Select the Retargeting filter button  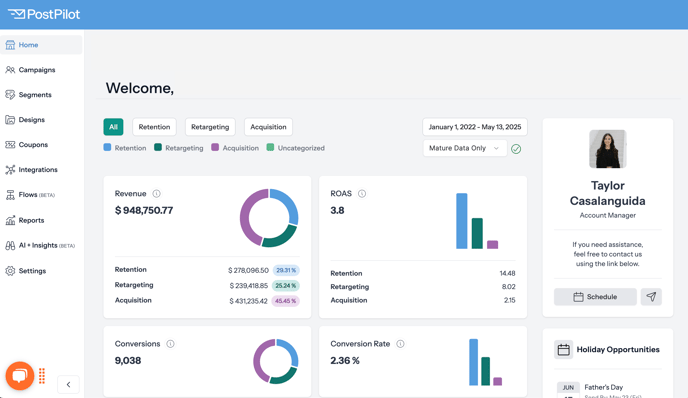tap(210, 127)
